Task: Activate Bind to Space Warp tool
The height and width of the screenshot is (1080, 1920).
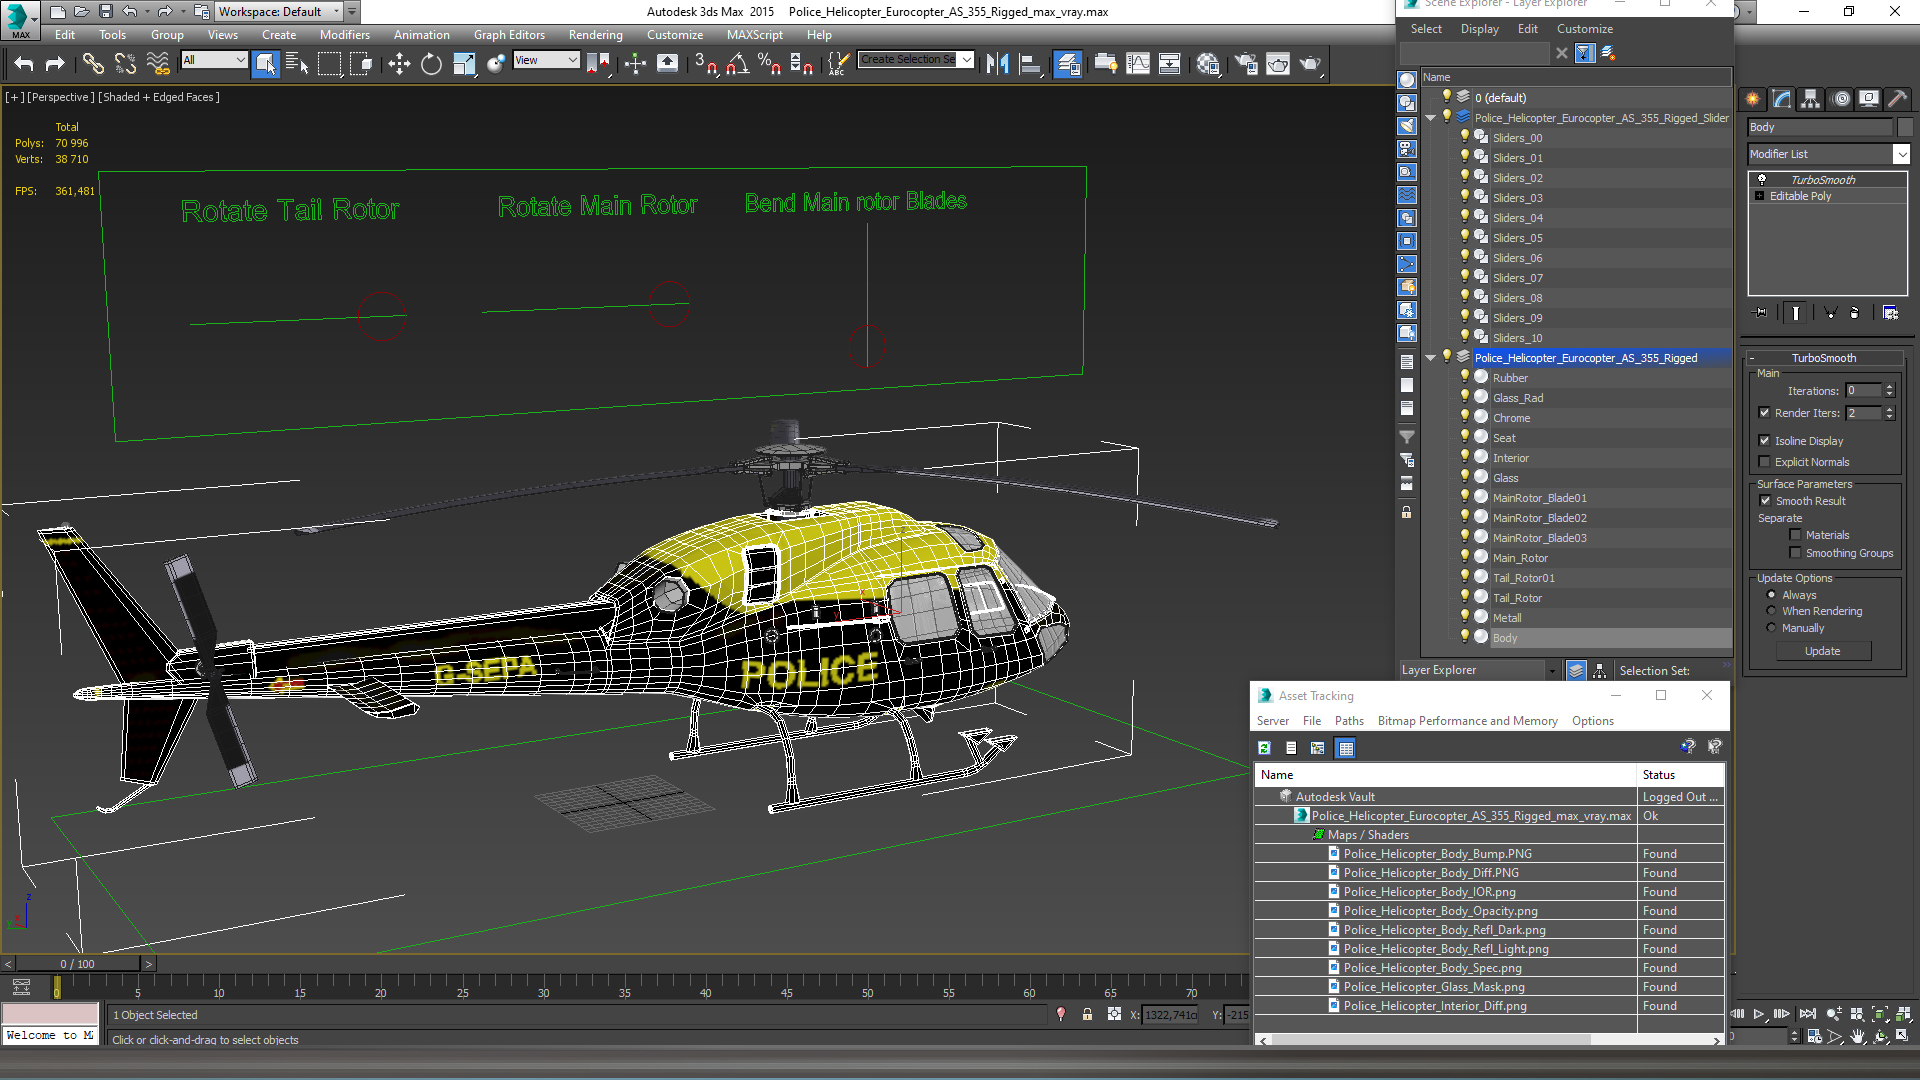Action: 158,64
